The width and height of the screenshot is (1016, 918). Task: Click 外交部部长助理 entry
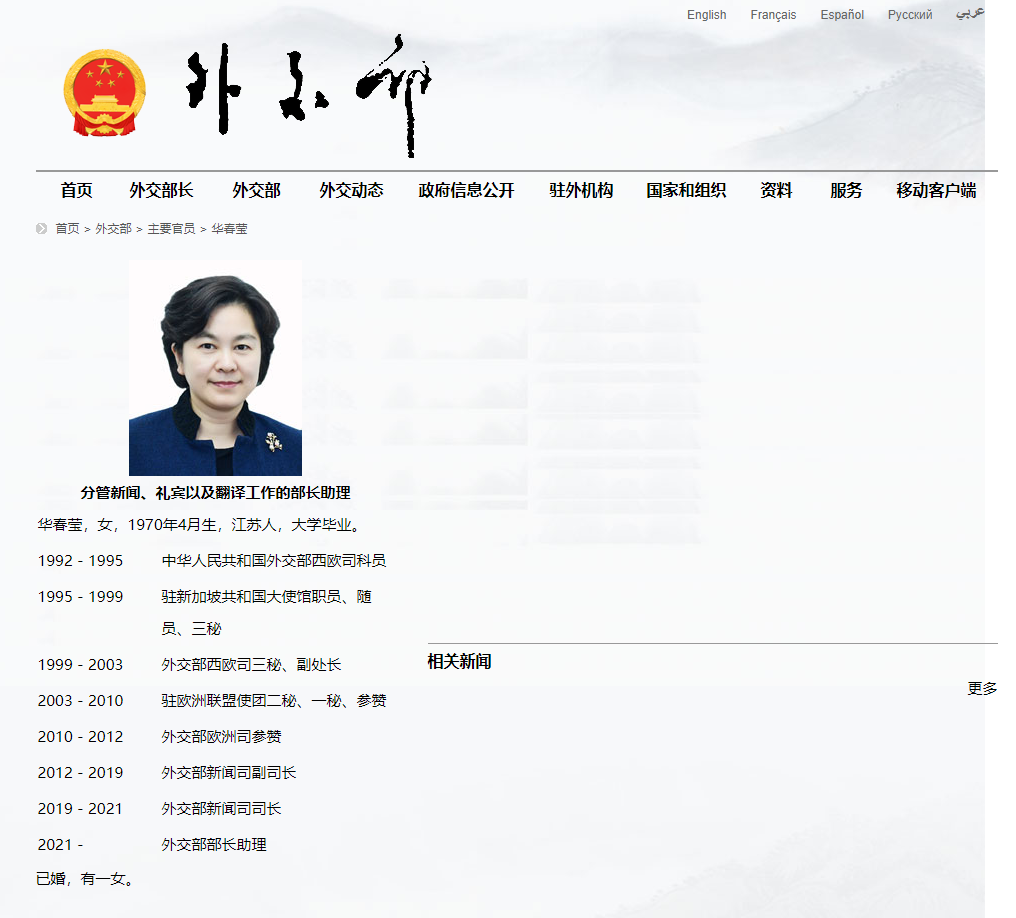(x=214, y=845)
